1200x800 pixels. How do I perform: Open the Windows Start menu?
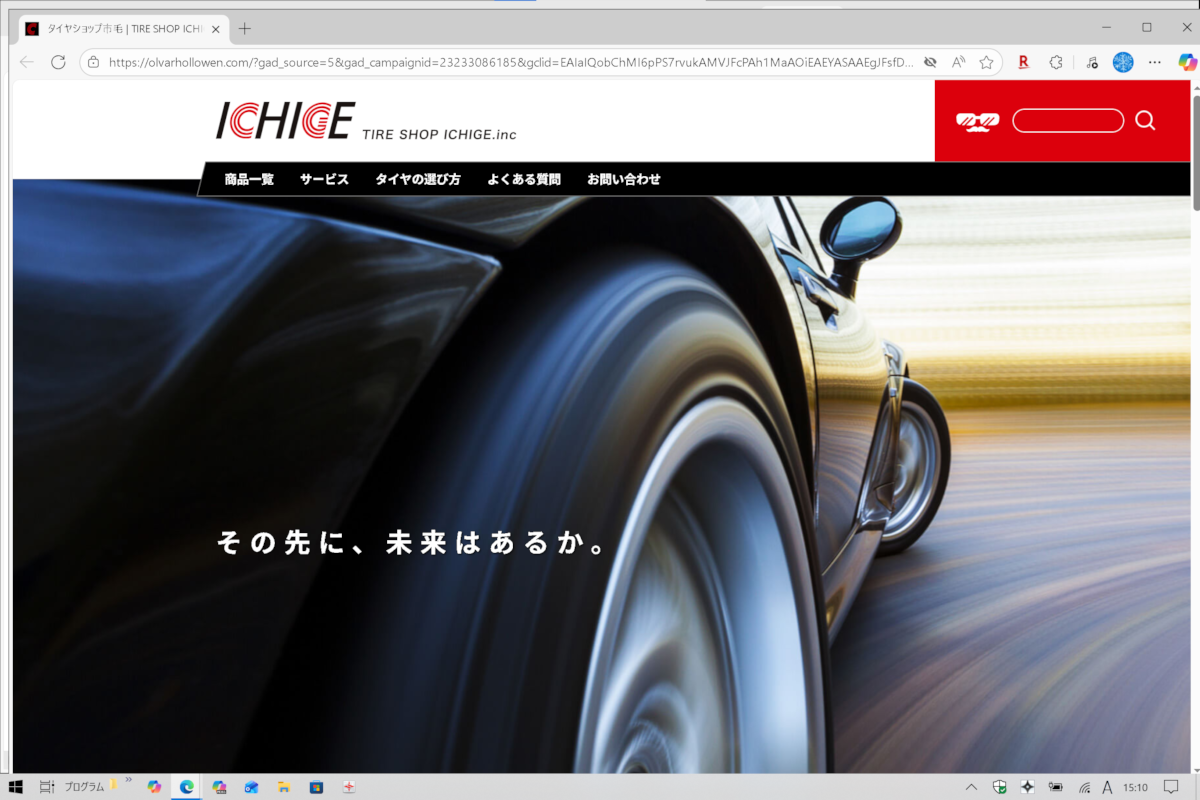[x=16, y=787]
